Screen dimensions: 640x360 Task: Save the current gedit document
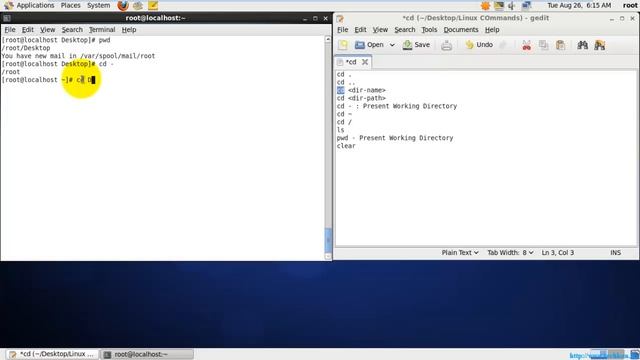416,45
